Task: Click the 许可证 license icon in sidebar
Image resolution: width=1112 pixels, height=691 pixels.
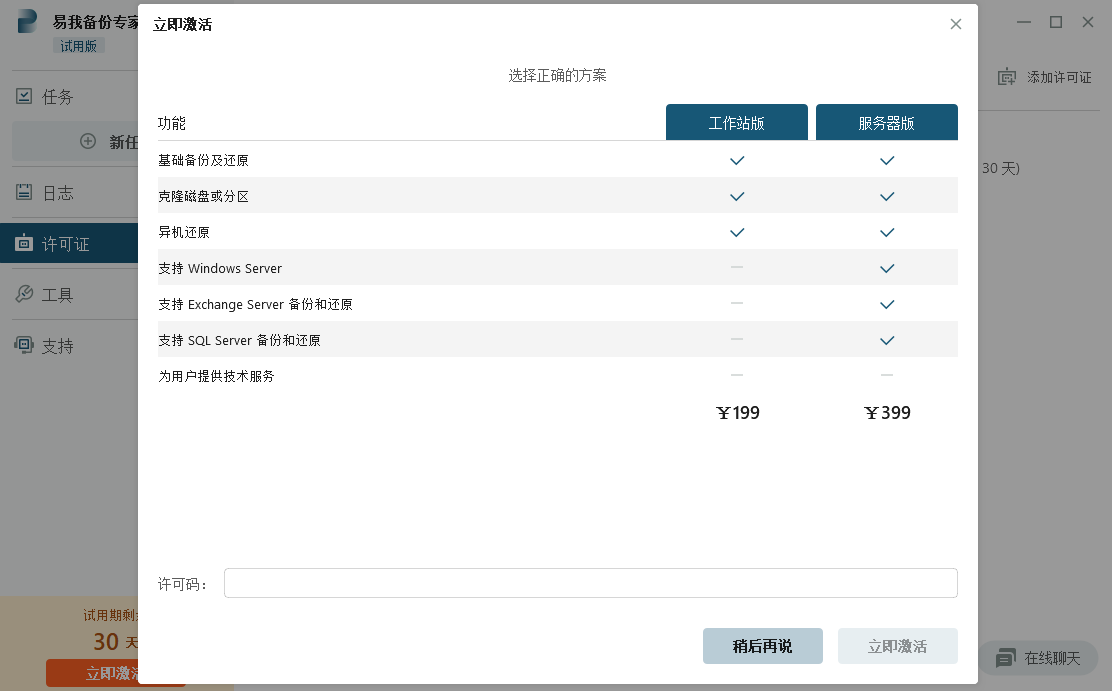Action: (x=24, y=244)
